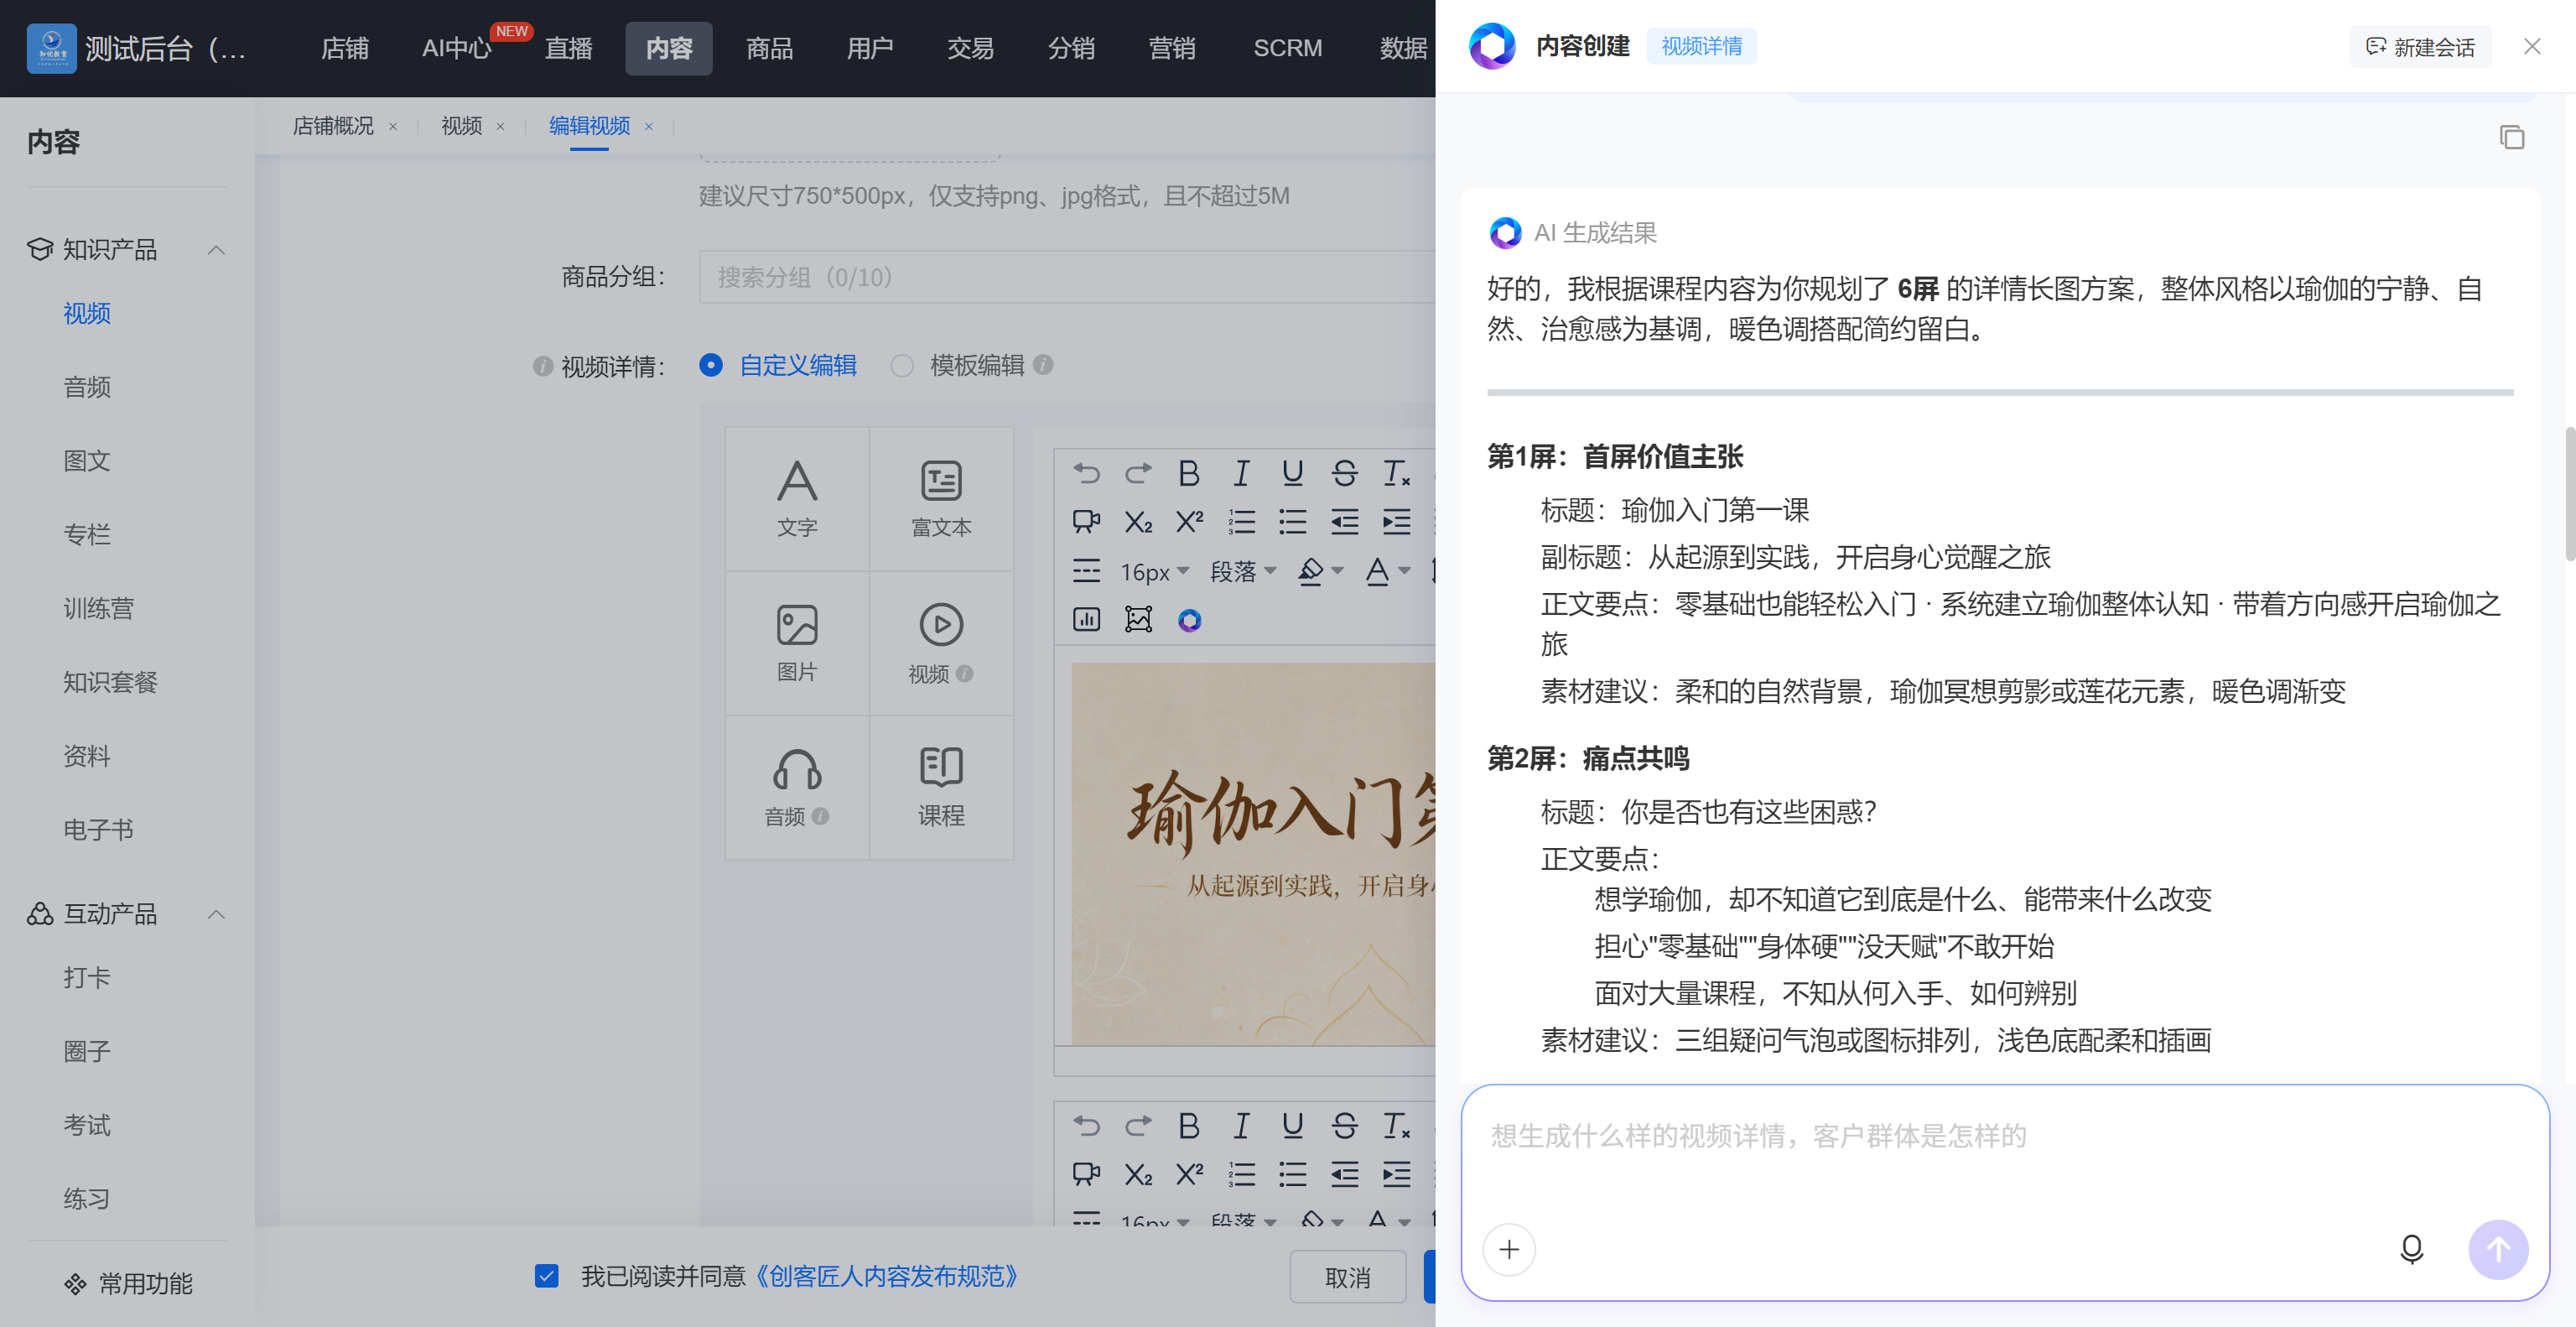Start a 新建会话 new conversation
The width and height of the screenshot is (2576, 1327).
click(x=2420, y=47)
